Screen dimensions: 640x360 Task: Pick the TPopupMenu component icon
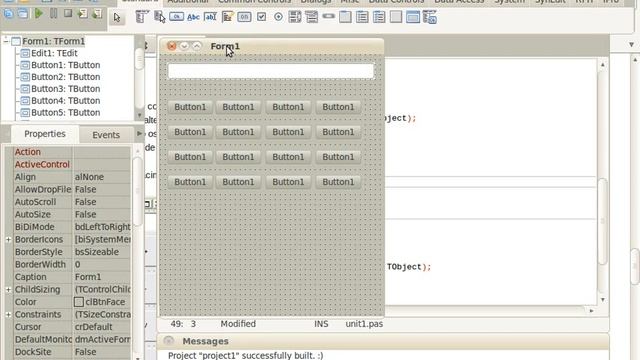point(160,17)
